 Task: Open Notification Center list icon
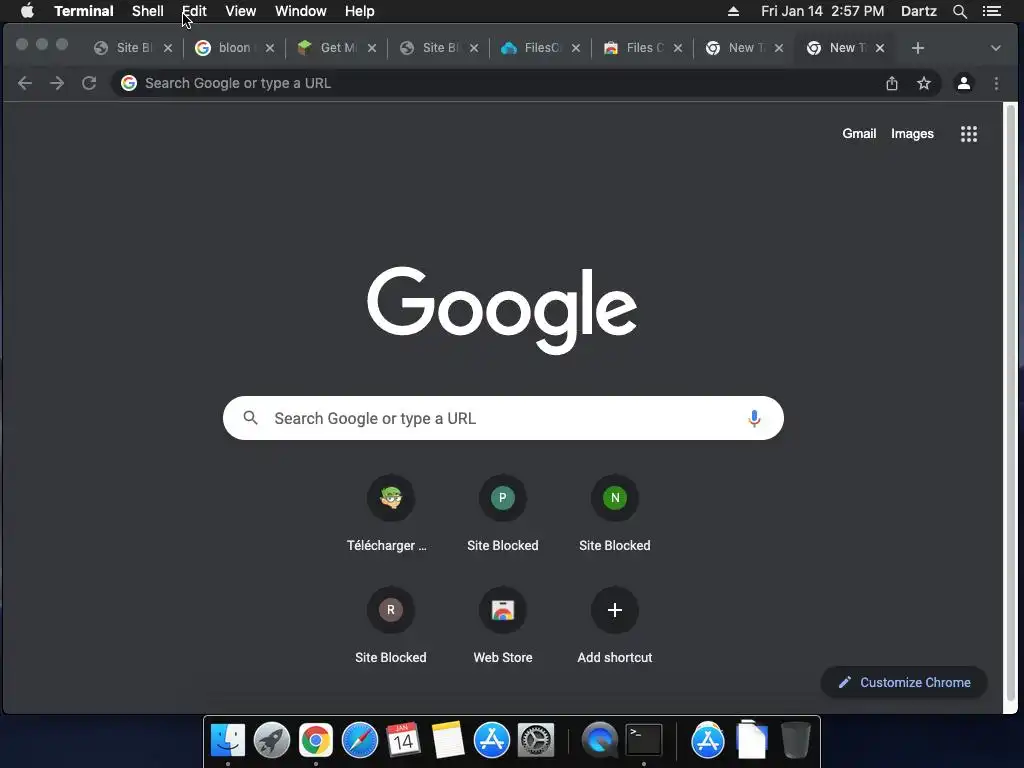992,11
